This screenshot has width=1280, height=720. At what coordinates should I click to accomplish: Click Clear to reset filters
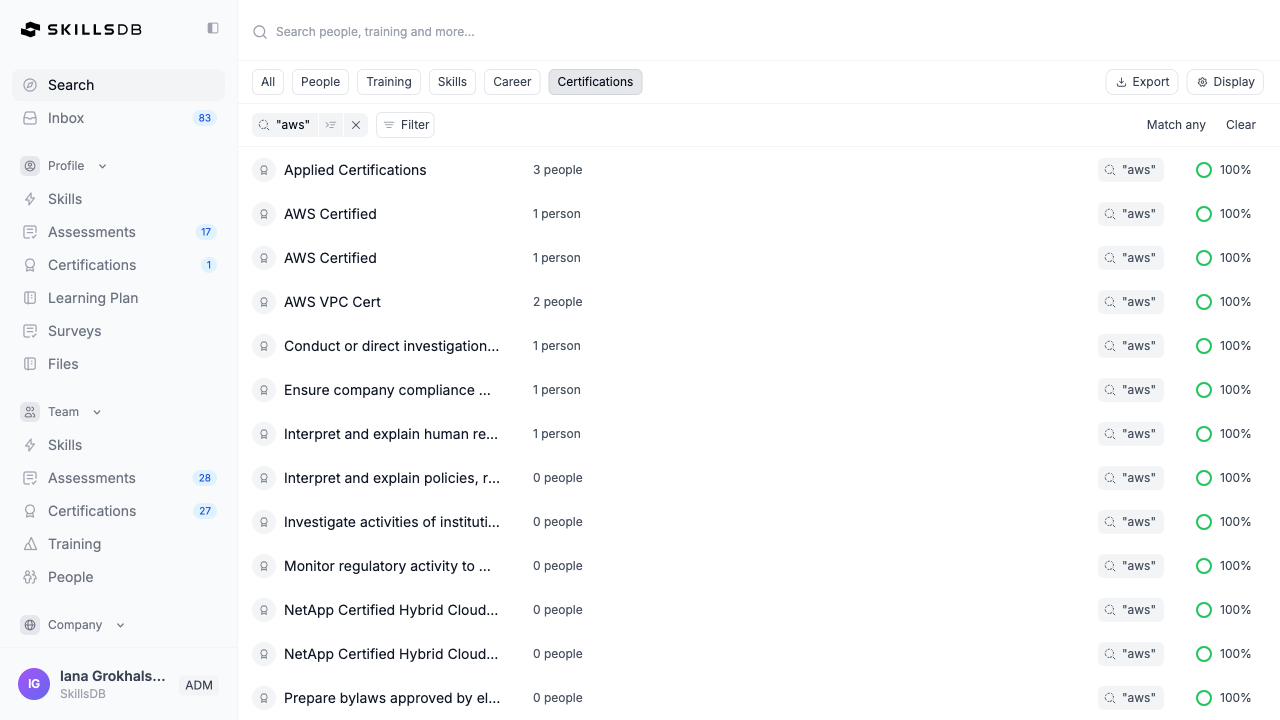coord(1240,125)
